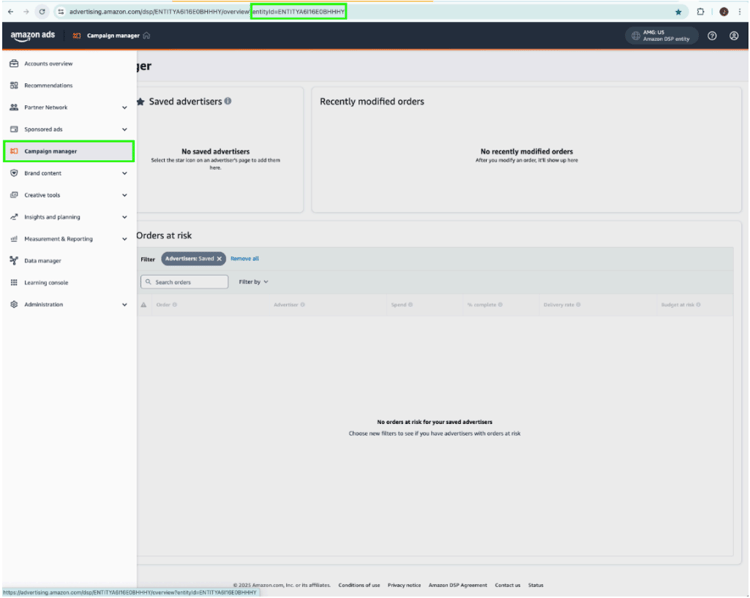Click the warning triangle column header
This screenshot has height=598, width=750.
point(143,305)
